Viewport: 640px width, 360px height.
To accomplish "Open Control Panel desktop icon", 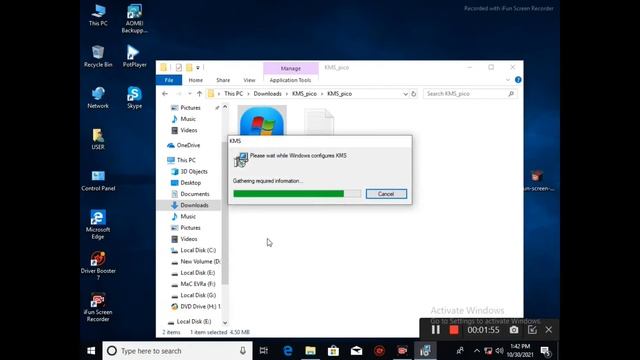I will pos(98,180).
